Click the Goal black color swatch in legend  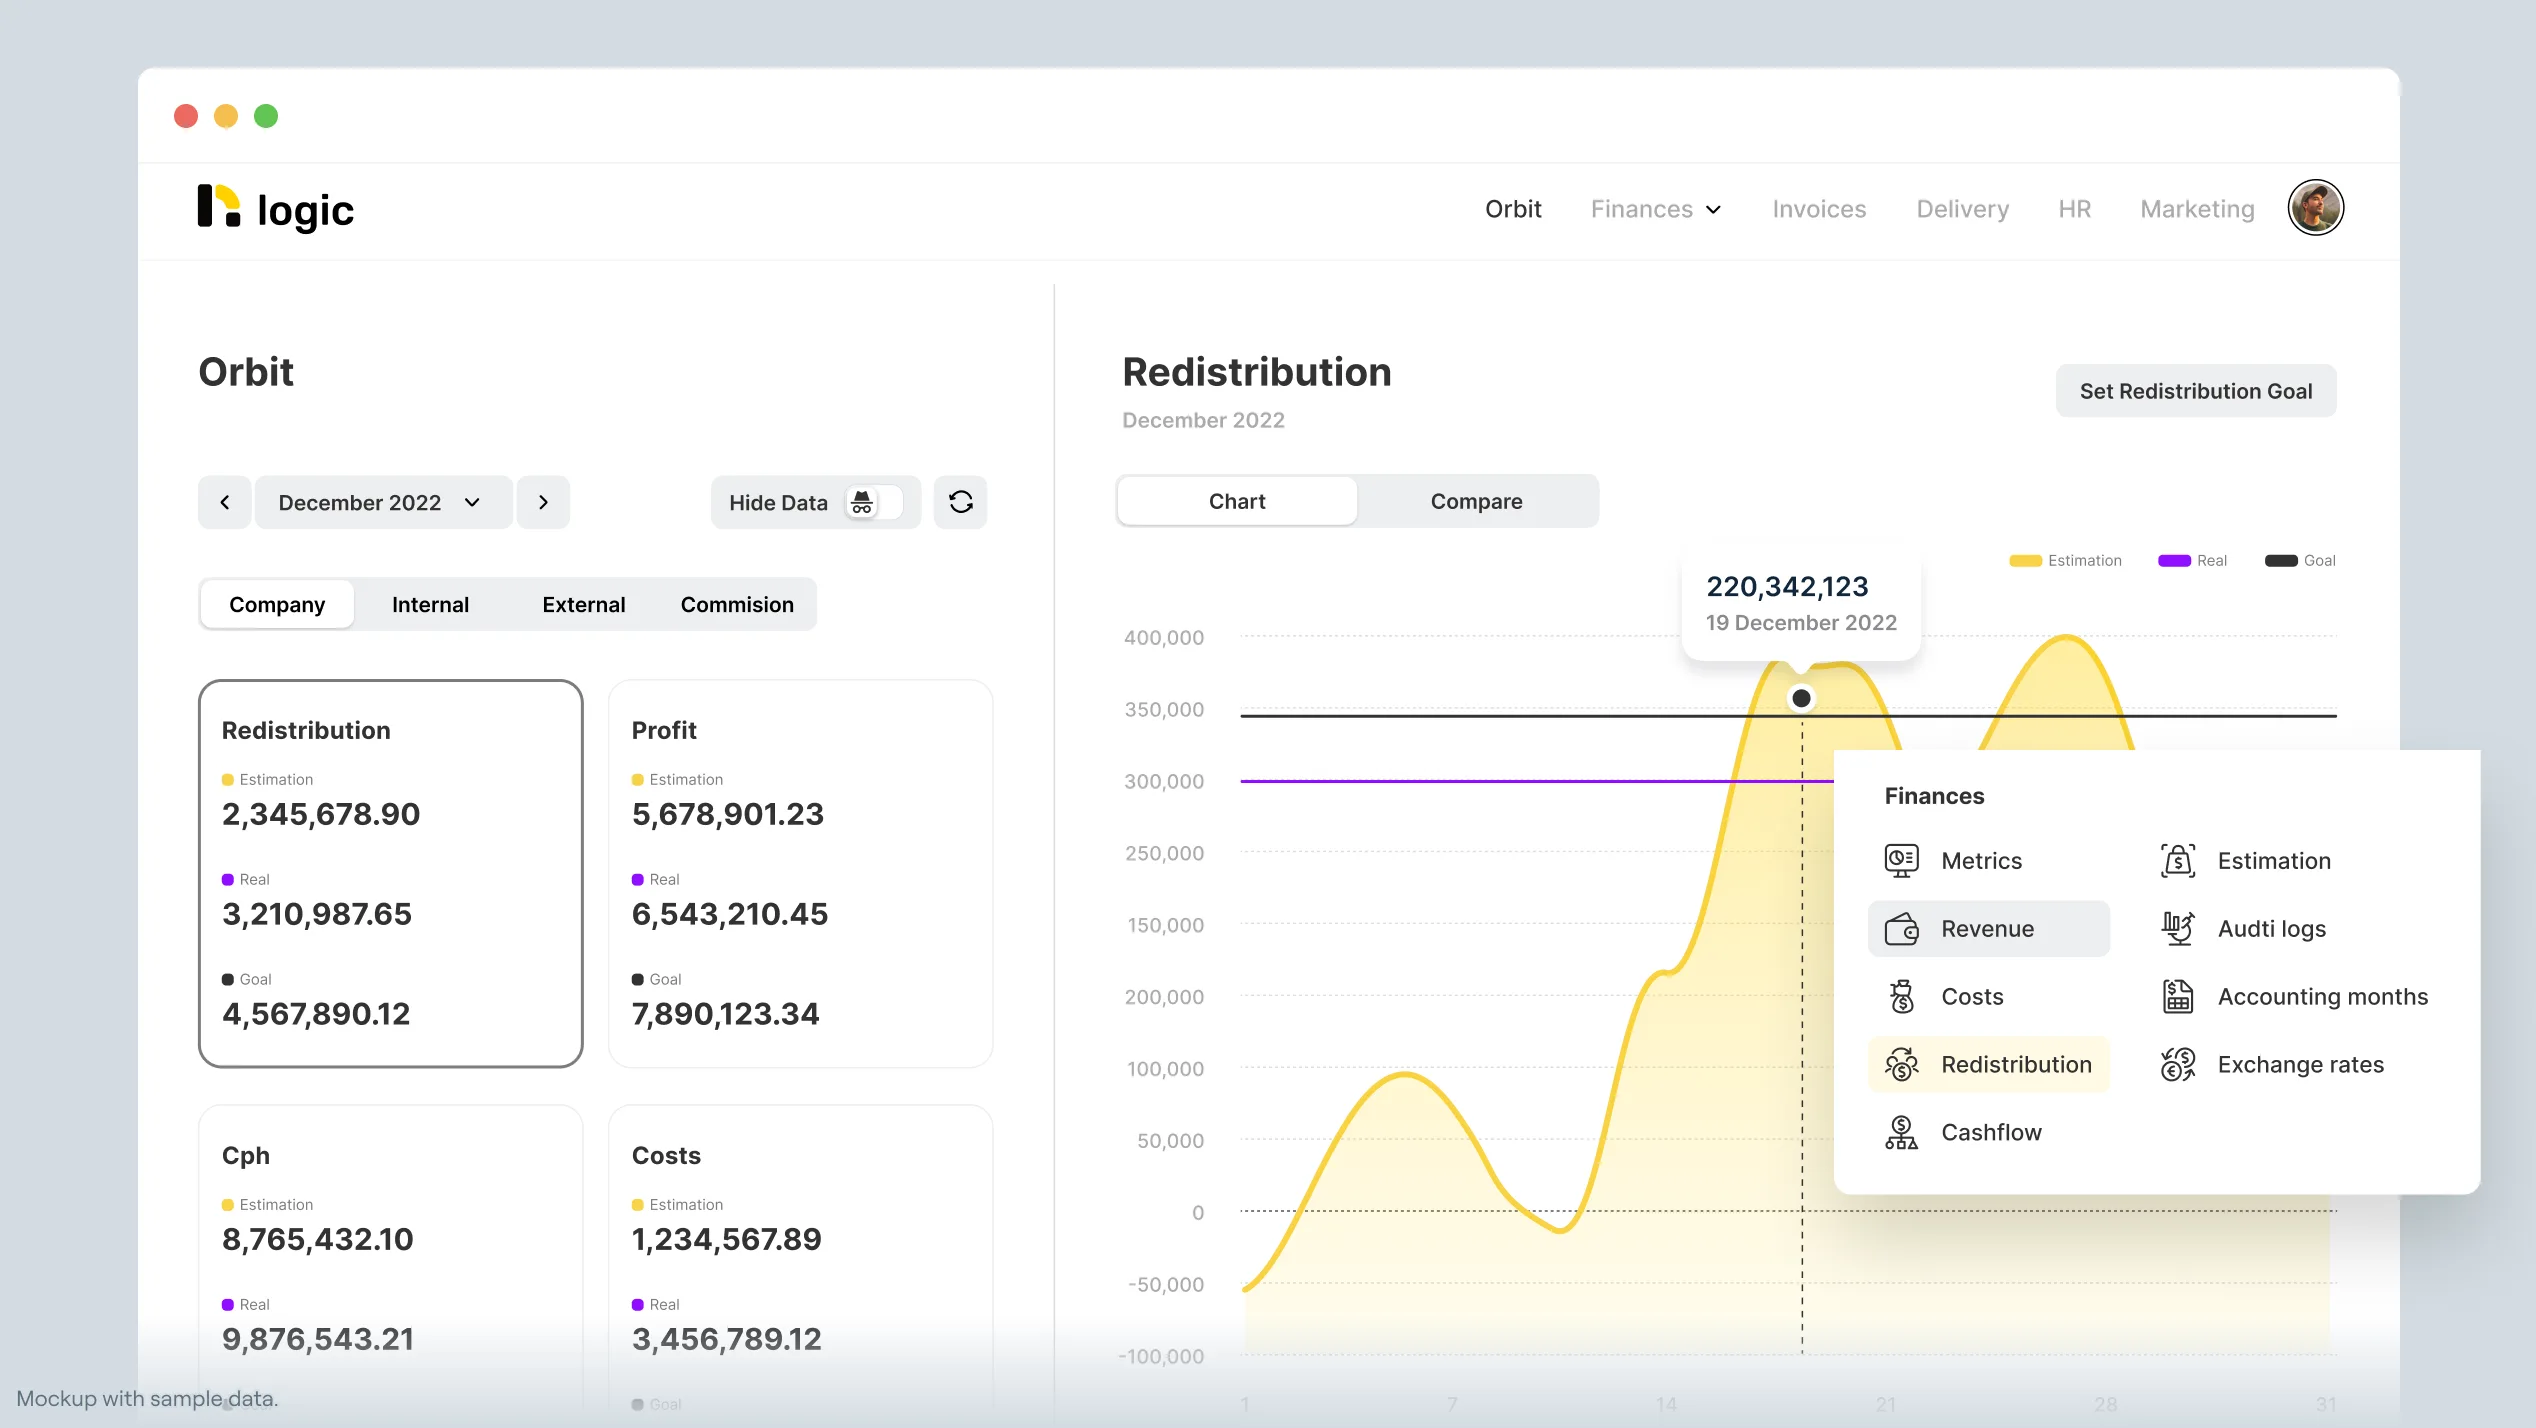click(x=2280, y=561)
